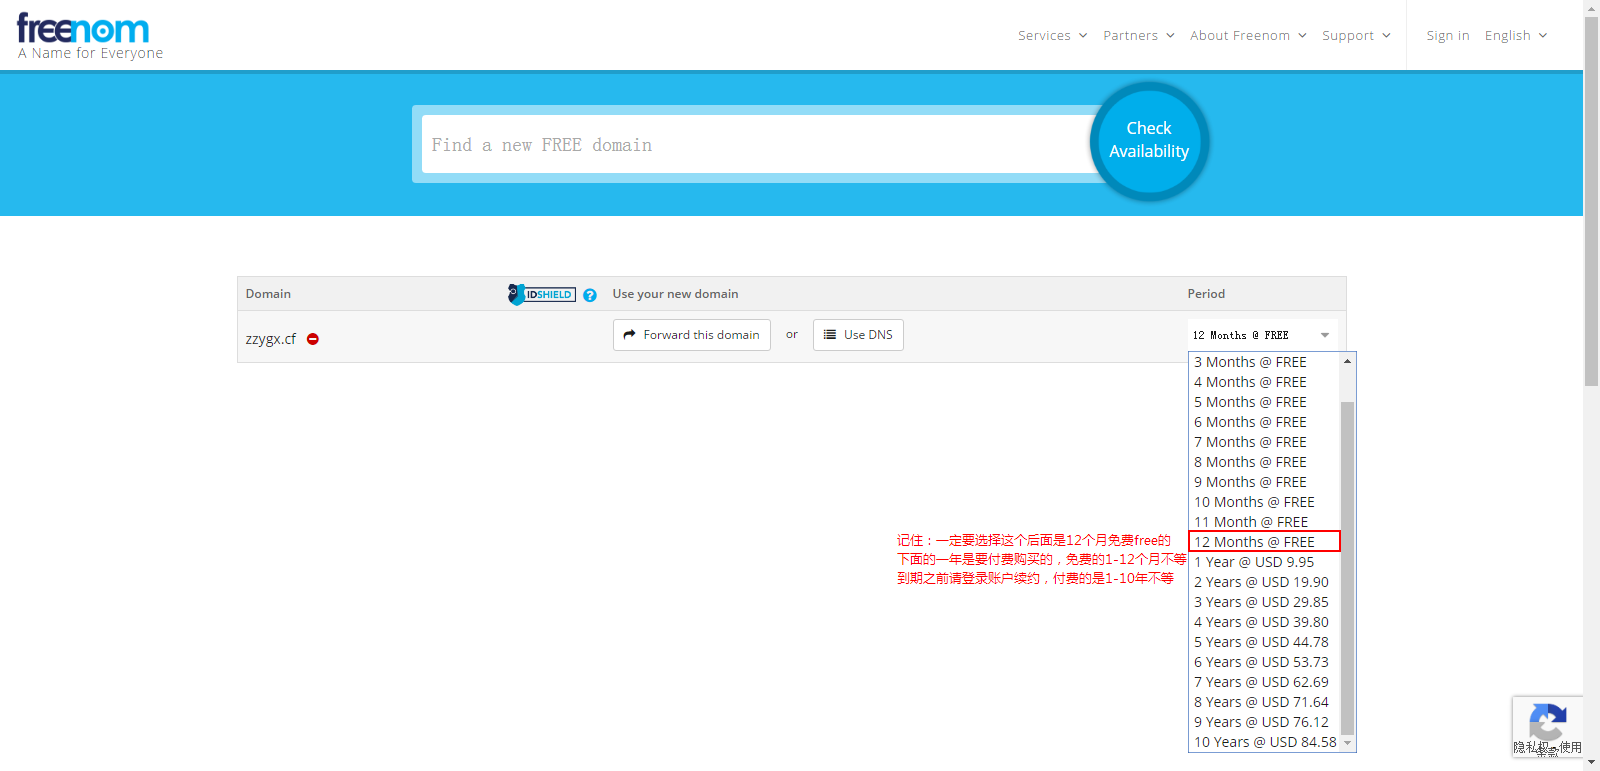
Task: Click the Check Availability button
Action: pos(1149,140)
